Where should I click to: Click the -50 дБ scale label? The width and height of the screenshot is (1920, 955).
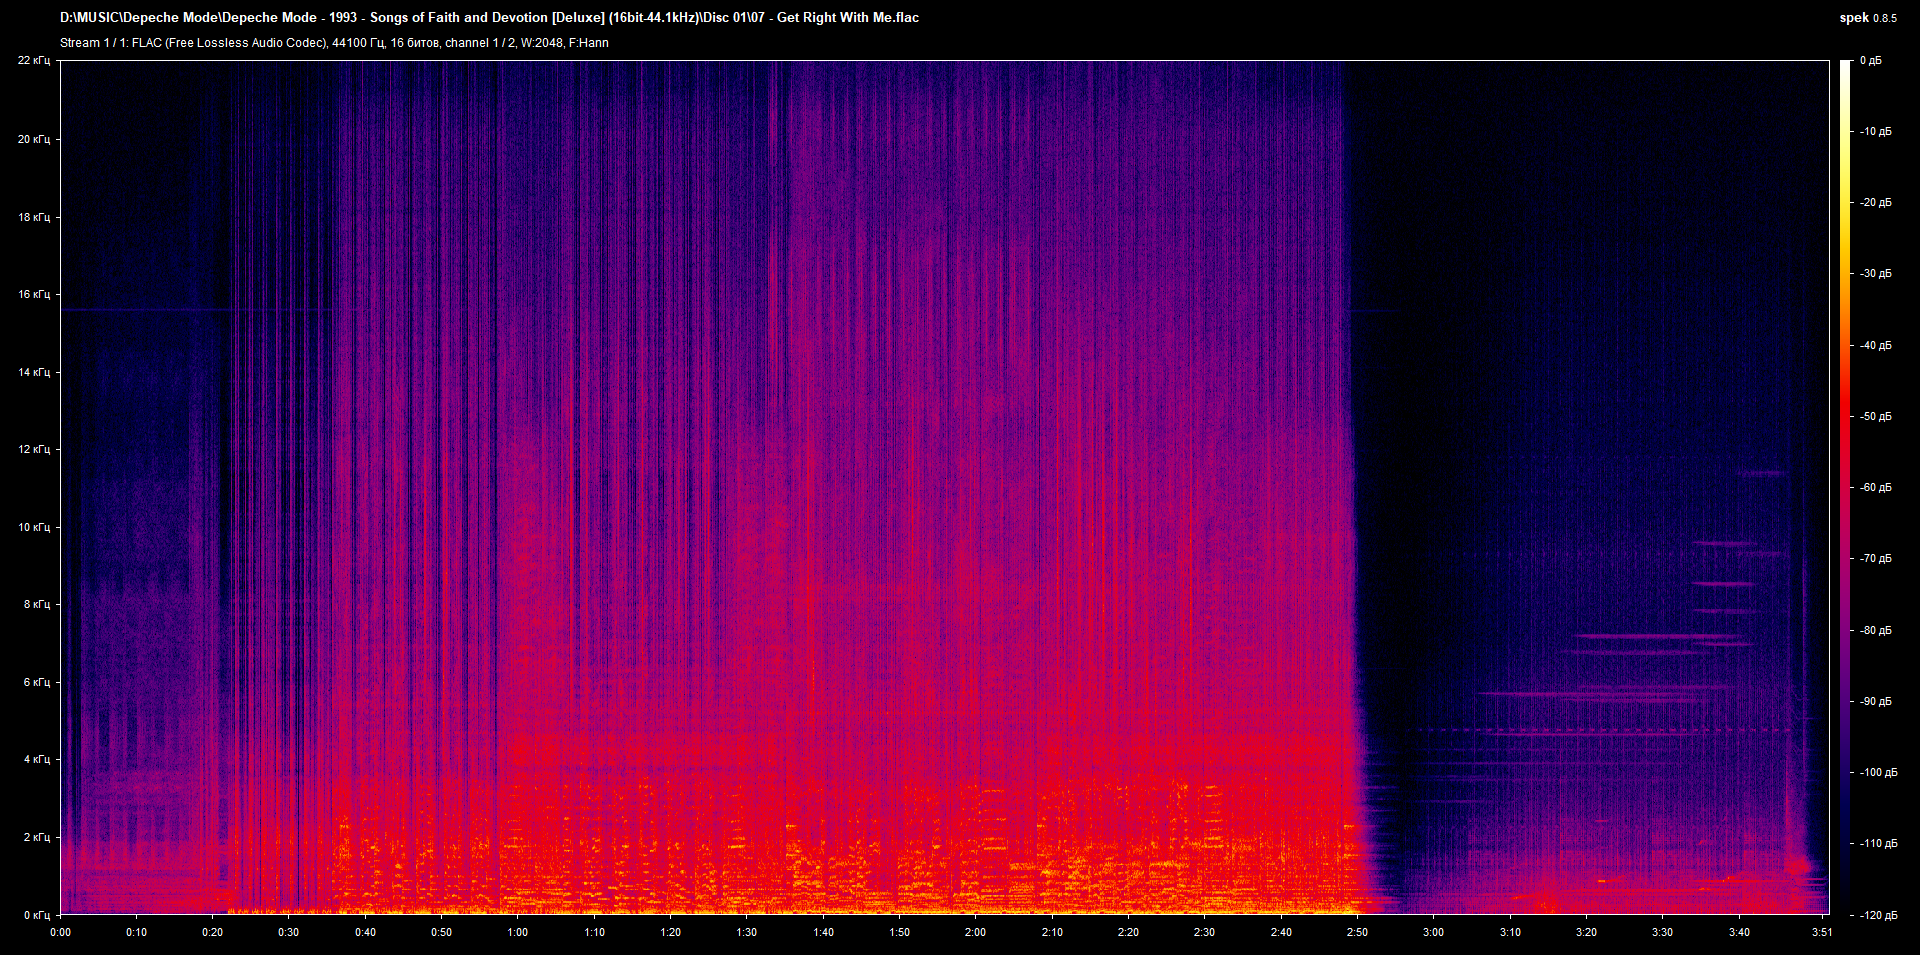pyautogui.click(x=1876, y=417)
